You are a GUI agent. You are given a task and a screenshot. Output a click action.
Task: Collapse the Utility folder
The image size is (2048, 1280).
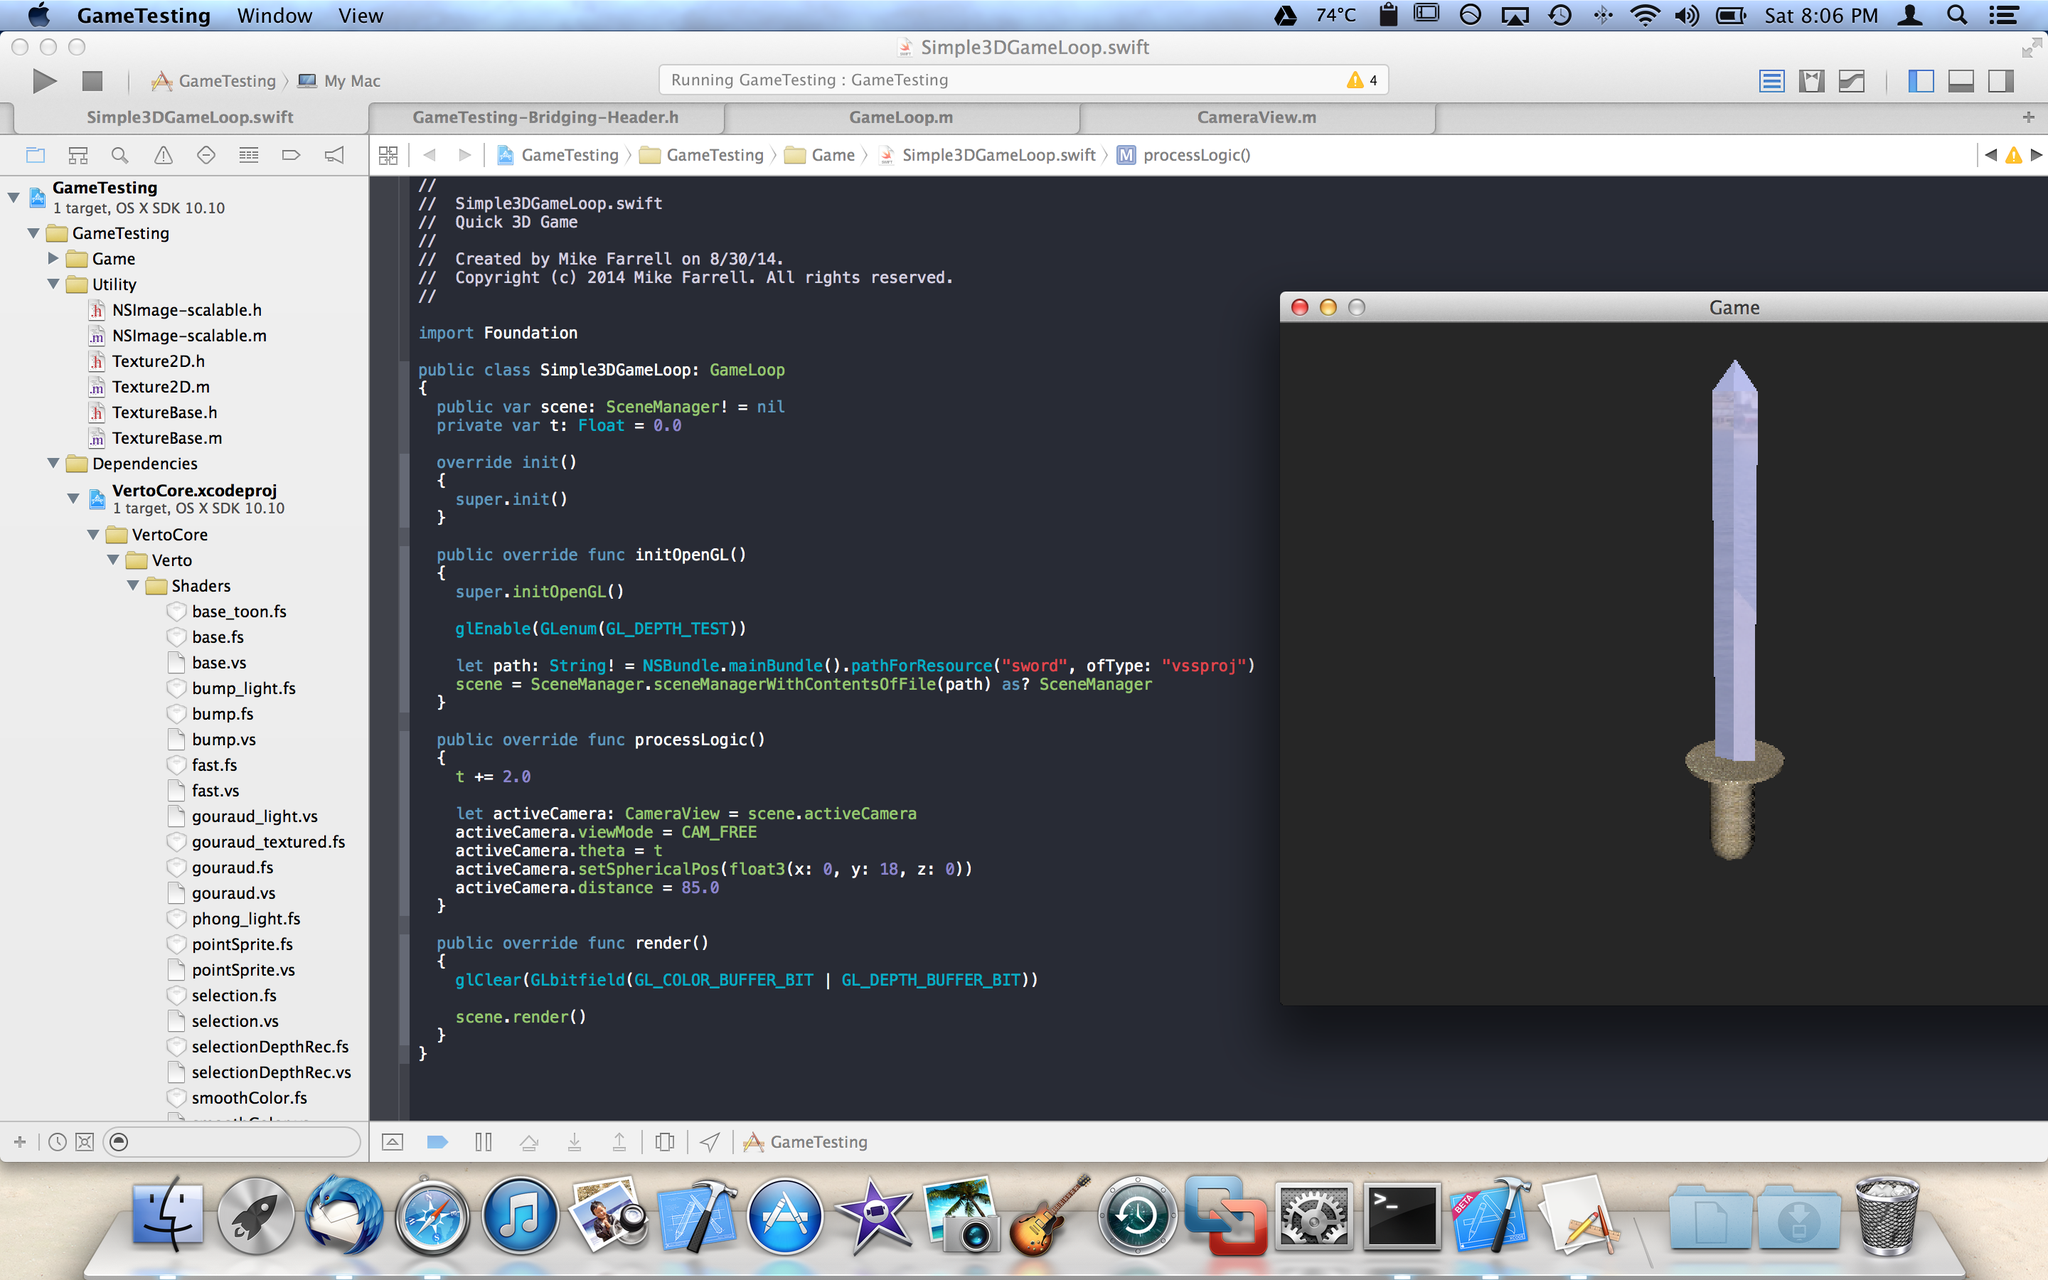point(53,284)
